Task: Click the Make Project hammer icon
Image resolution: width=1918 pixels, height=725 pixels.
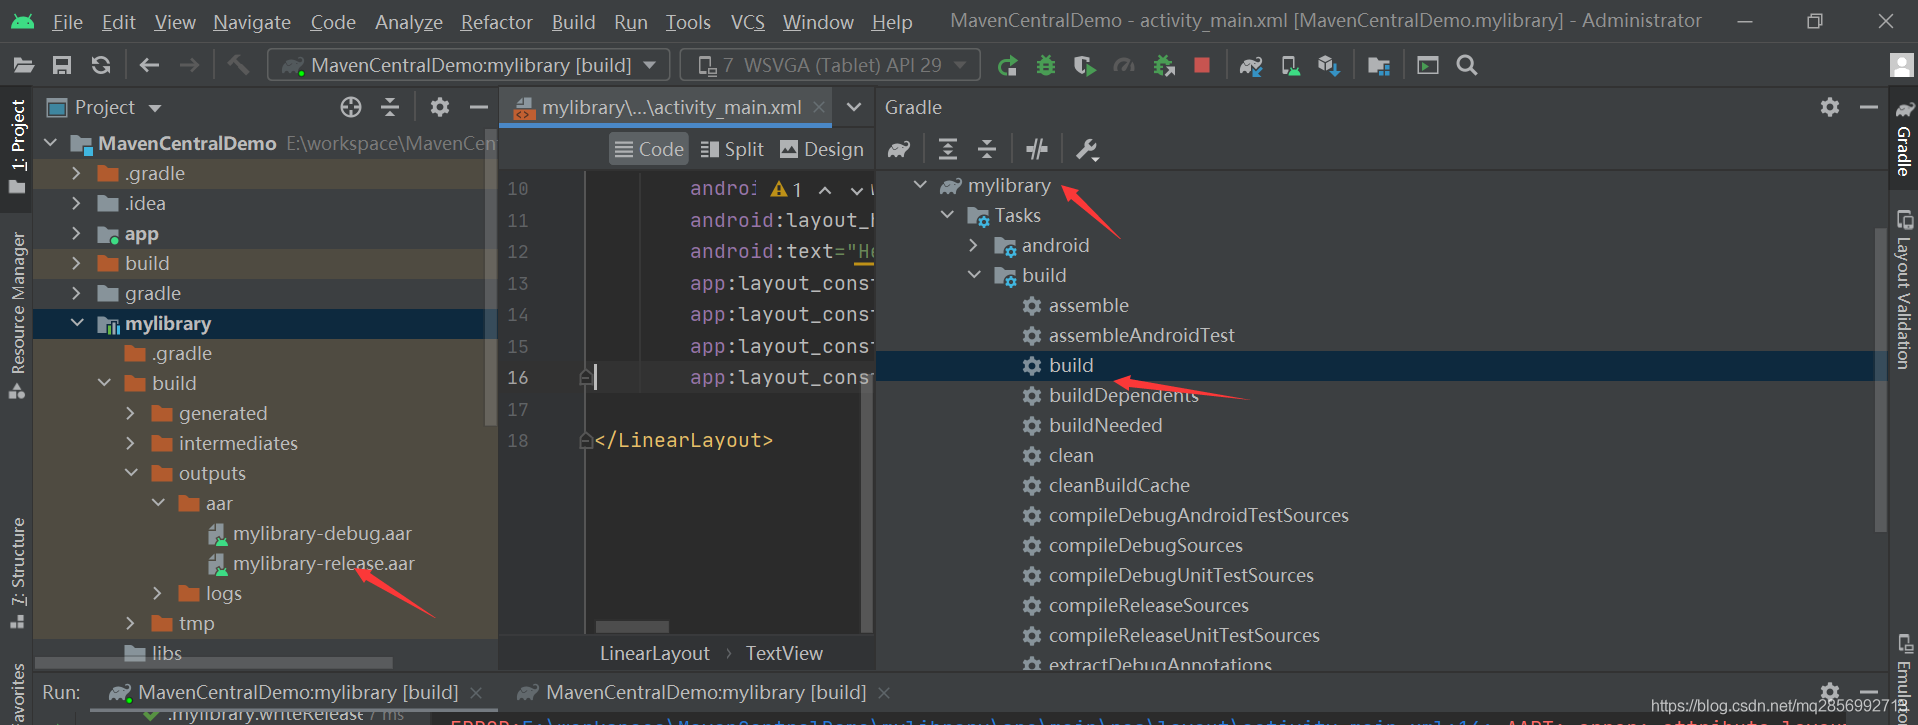Action: (x=238, y=66)
